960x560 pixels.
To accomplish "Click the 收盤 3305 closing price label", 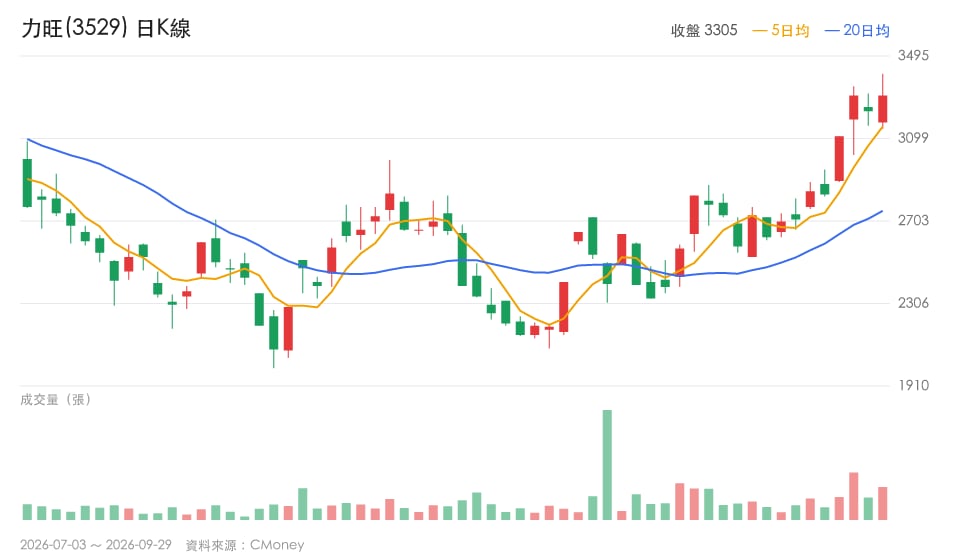I will coord(704,31).
